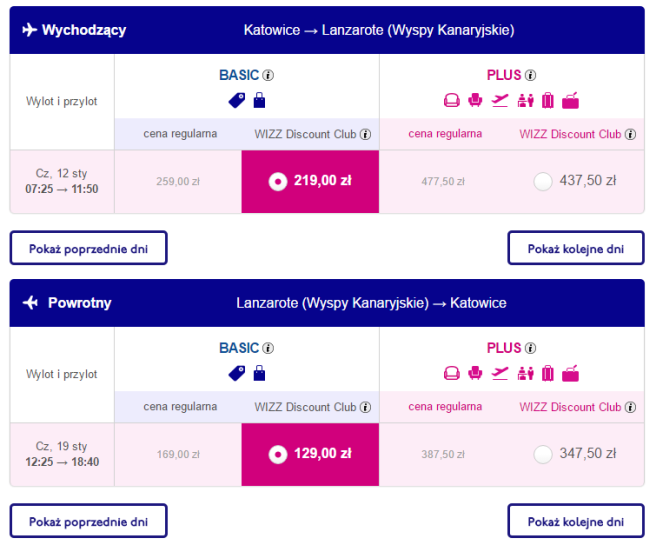Viewport: 650px width, 545px height.
Task: Select the 437,50 zł outbound PLUS fare
Action: (x=543, y=181)
